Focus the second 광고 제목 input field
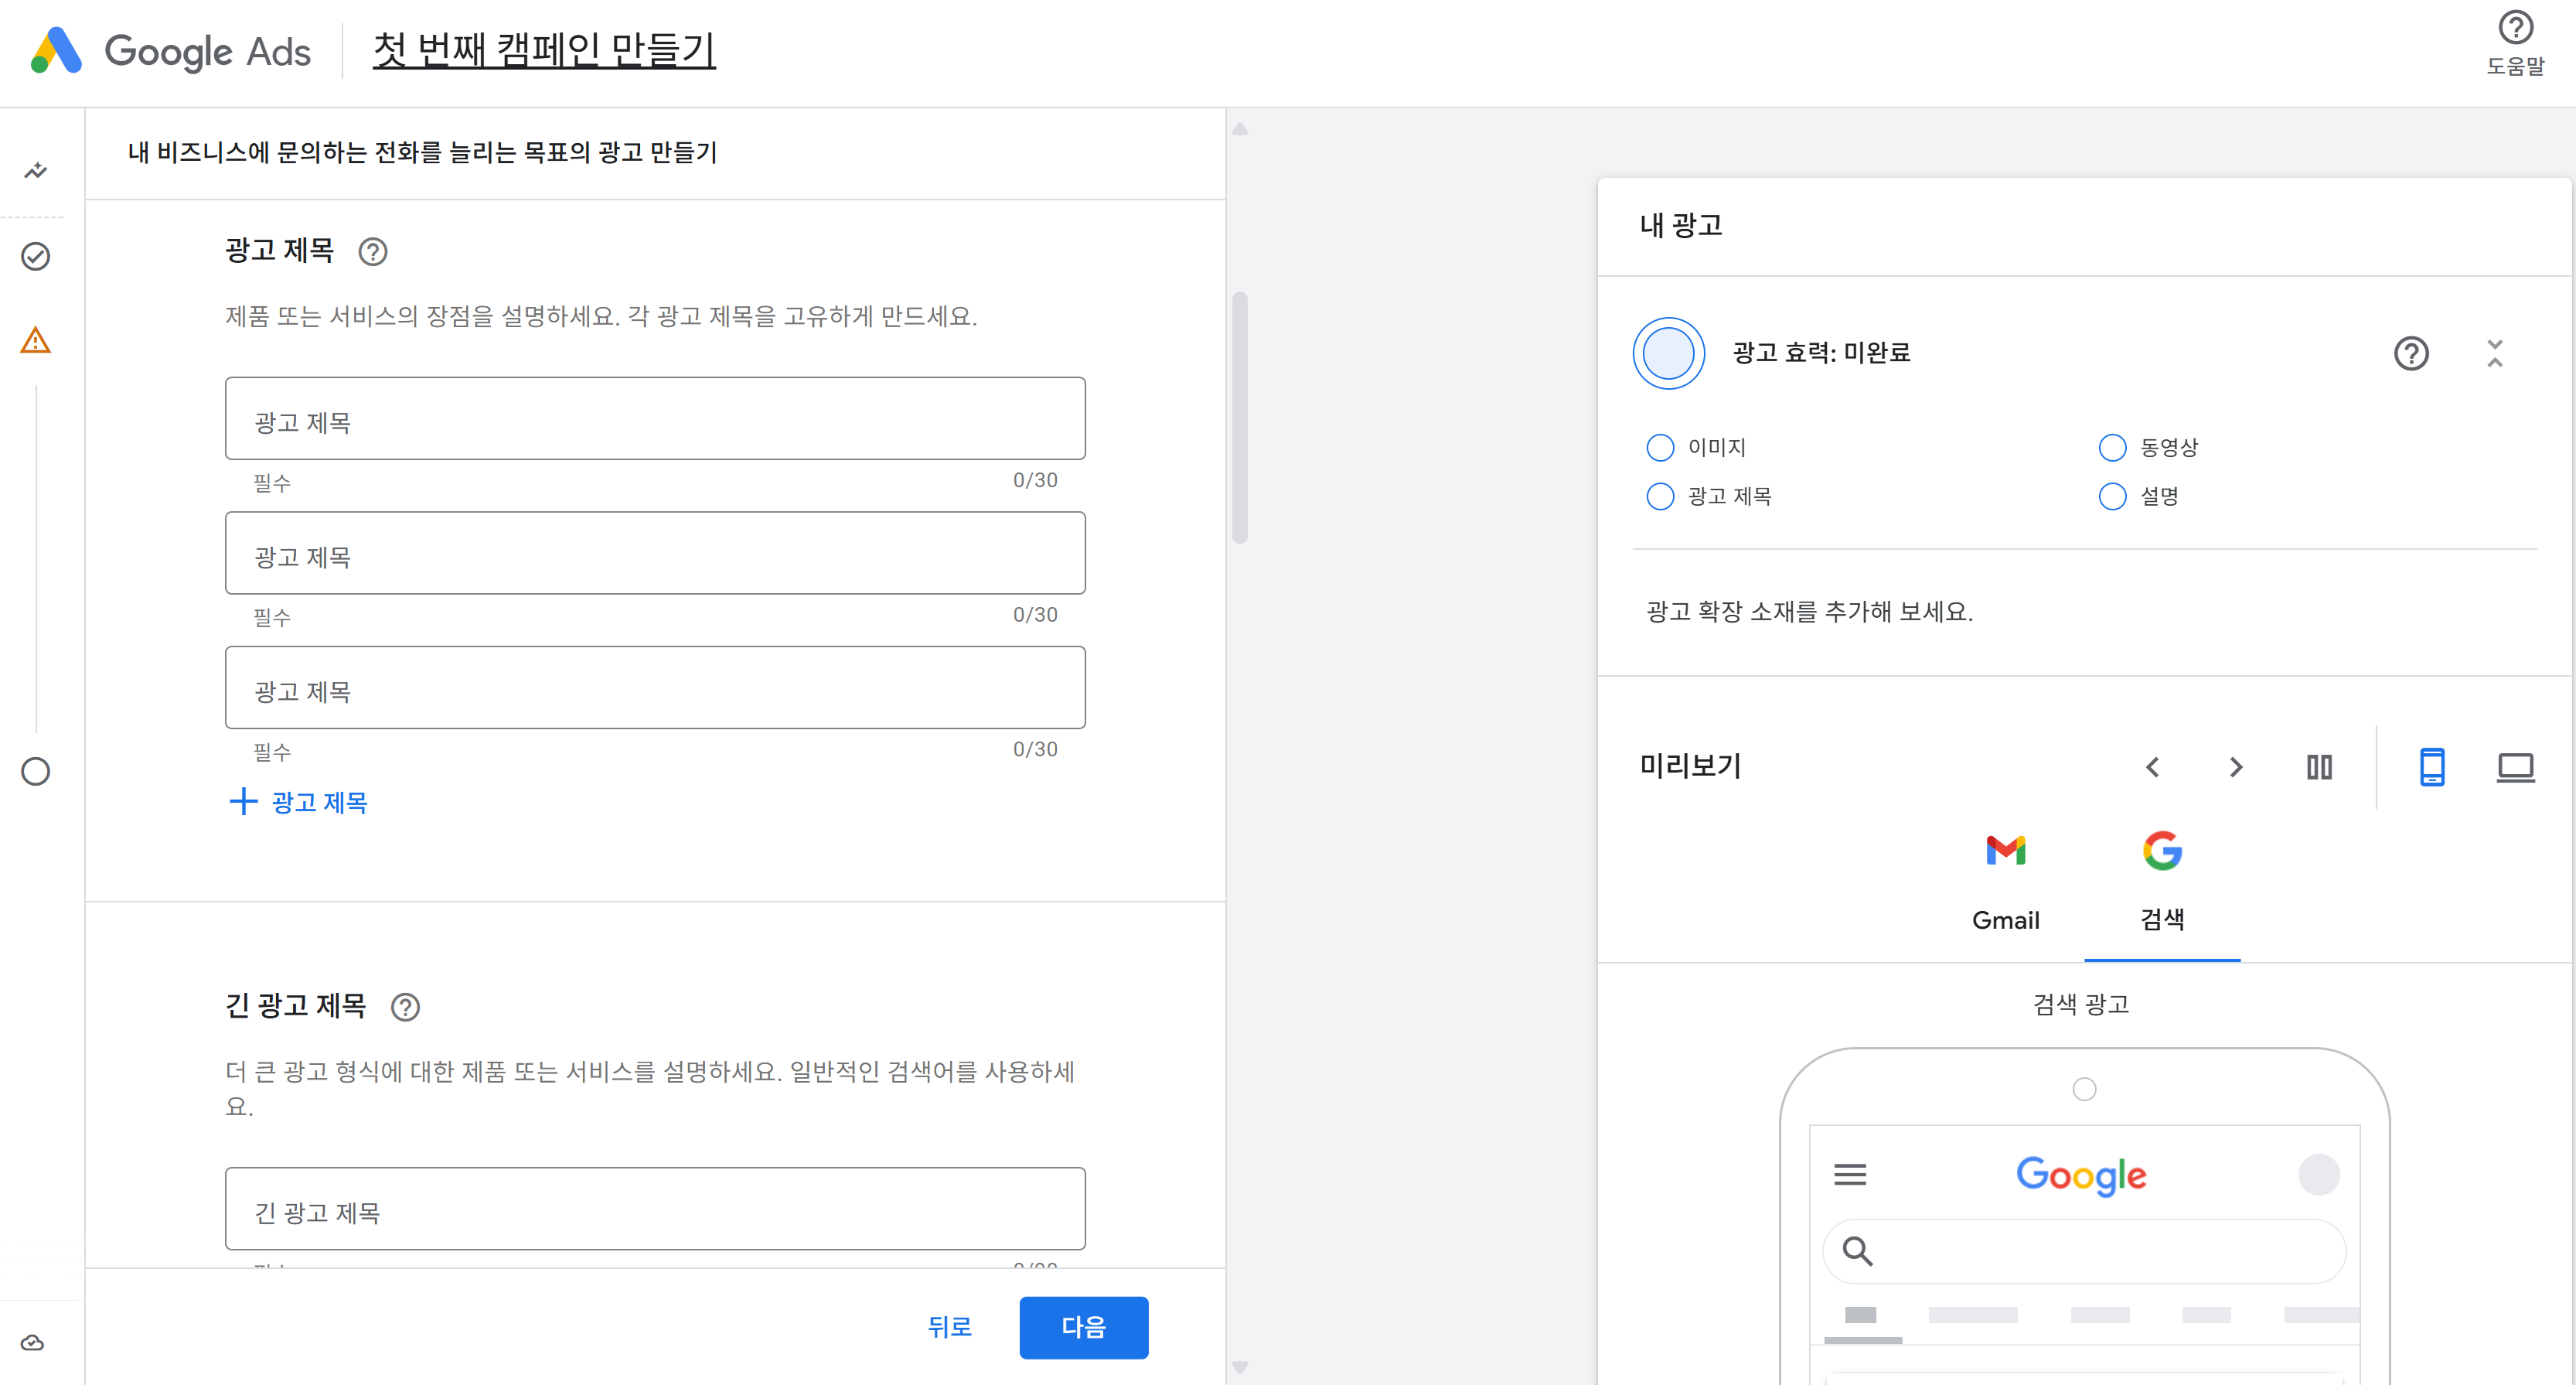 click(x=655, y=553)
